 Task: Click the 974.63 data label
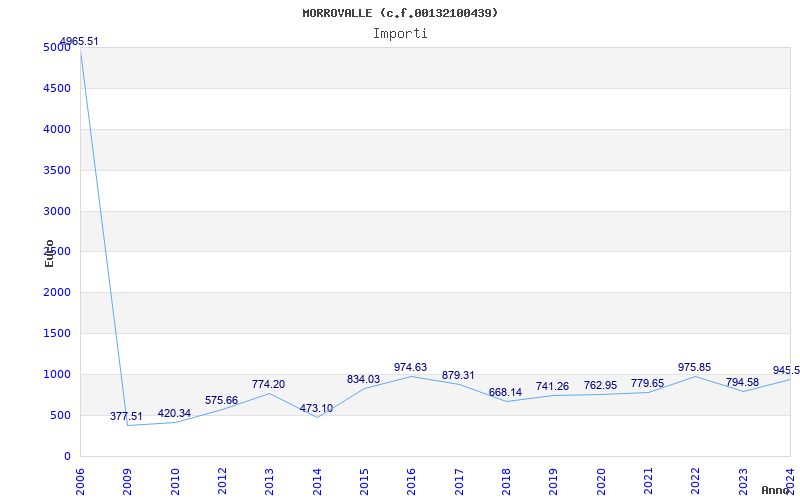(x=410, y=367)
